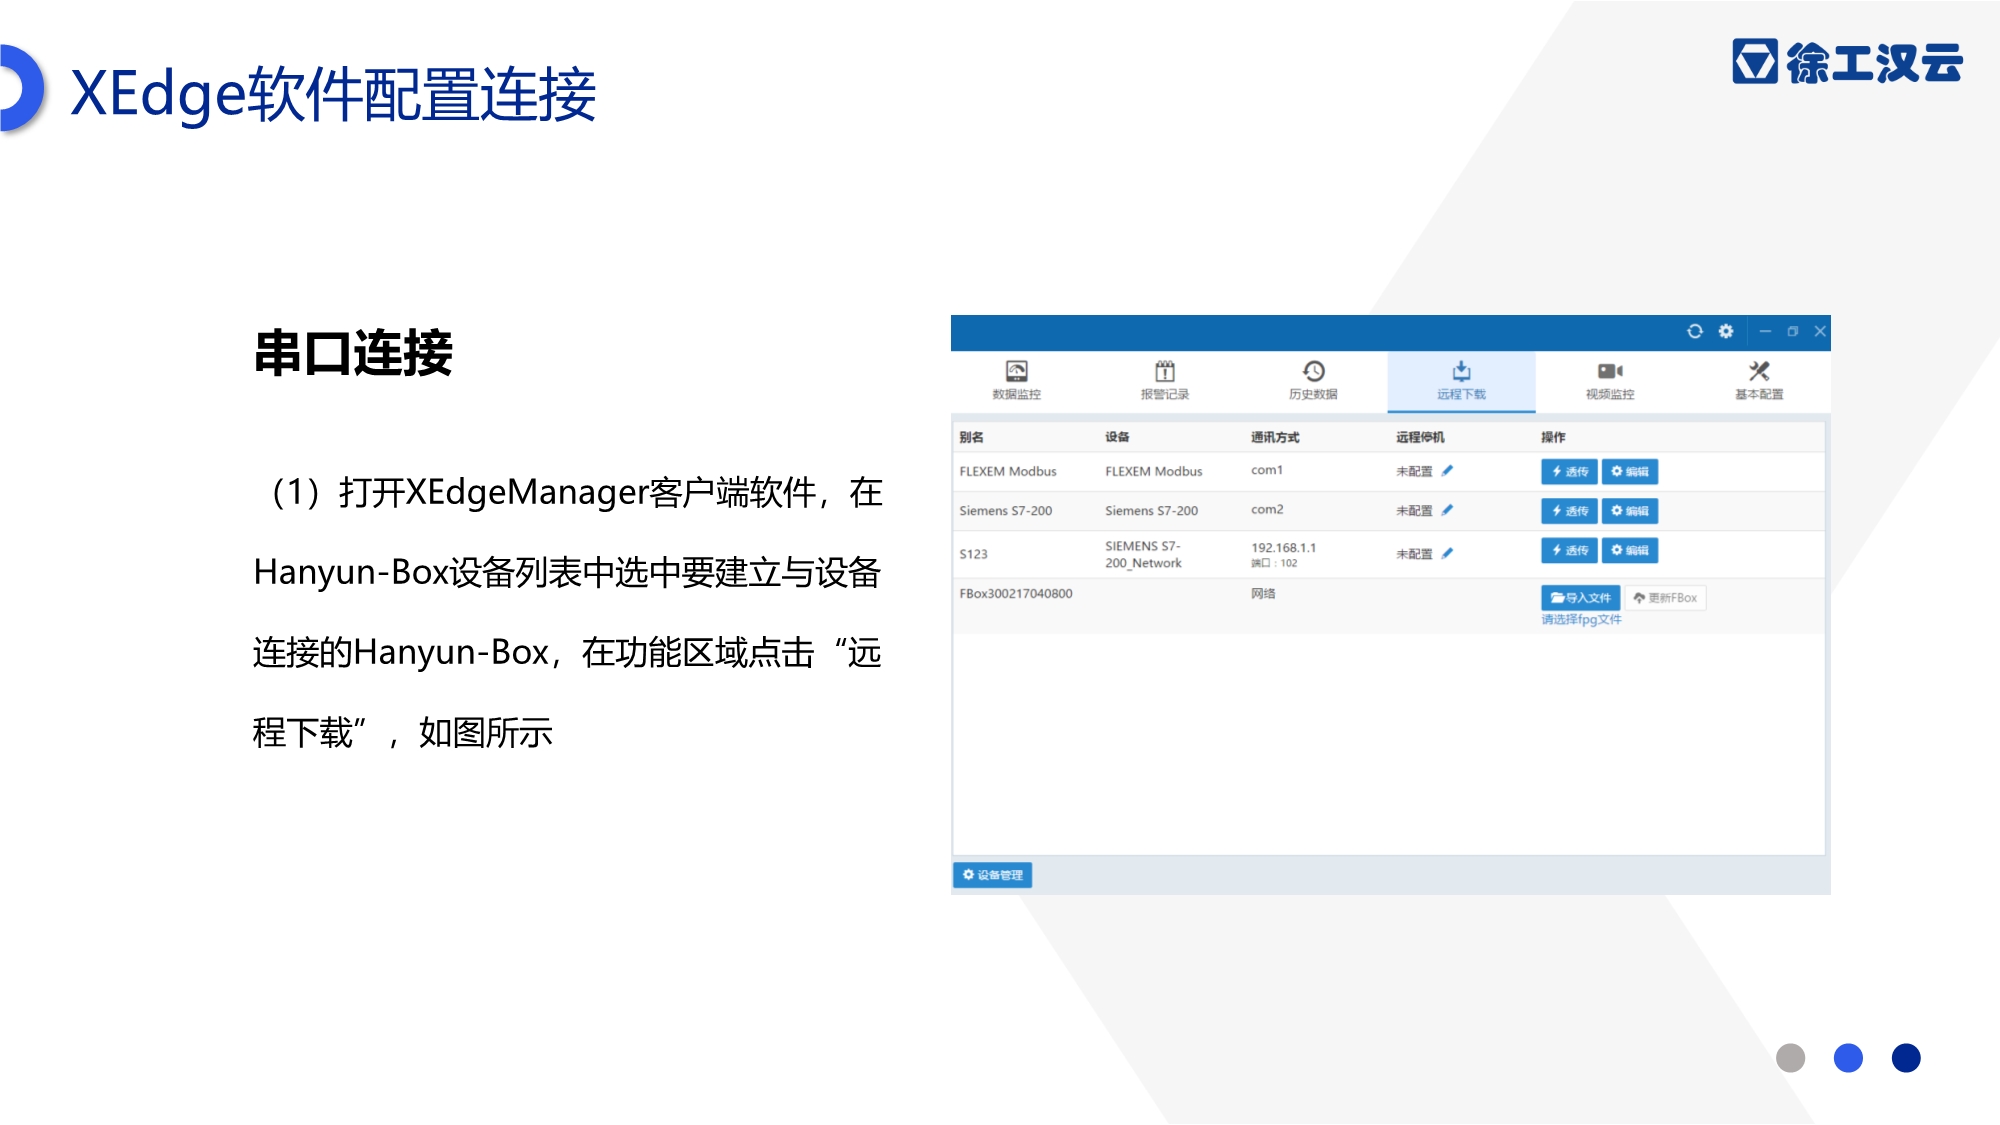This screenshot has width=2000, height=1125.
Task: Edit remote stop for Siemens S7-200 row
Action: point(1447,510)
